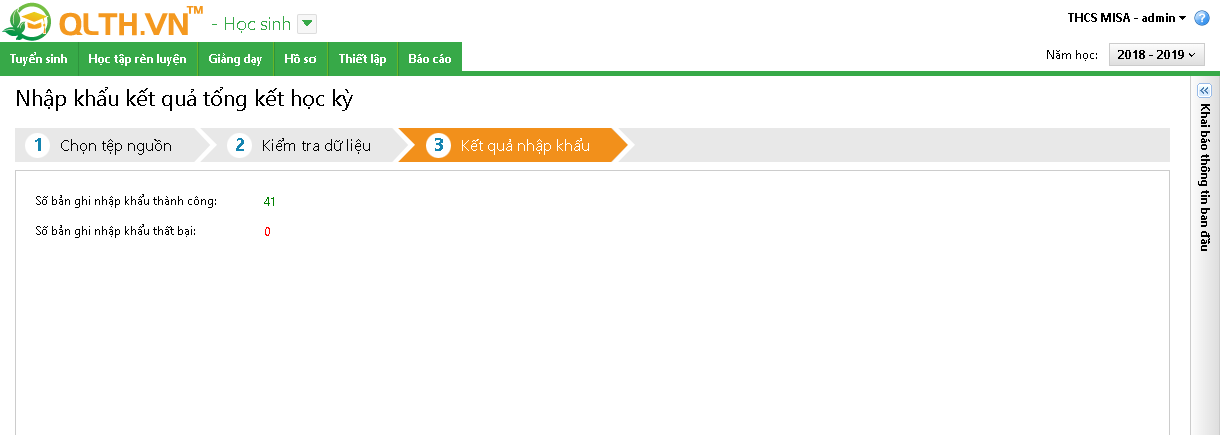This screenshot has width=1220, height=435.
Task: Open the Thiết lập menu
Action: coord(362,59)
